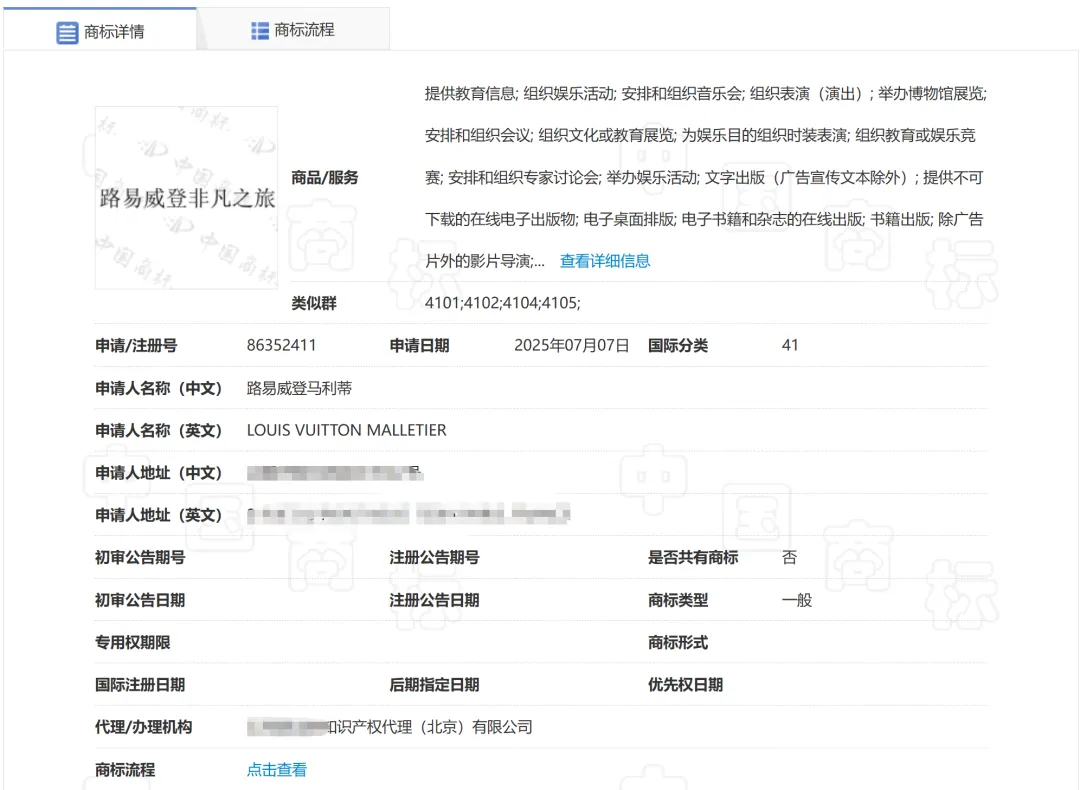Switch to the 商标详情 tab
The image size is (1080, 790).
[x=100, y=31]
